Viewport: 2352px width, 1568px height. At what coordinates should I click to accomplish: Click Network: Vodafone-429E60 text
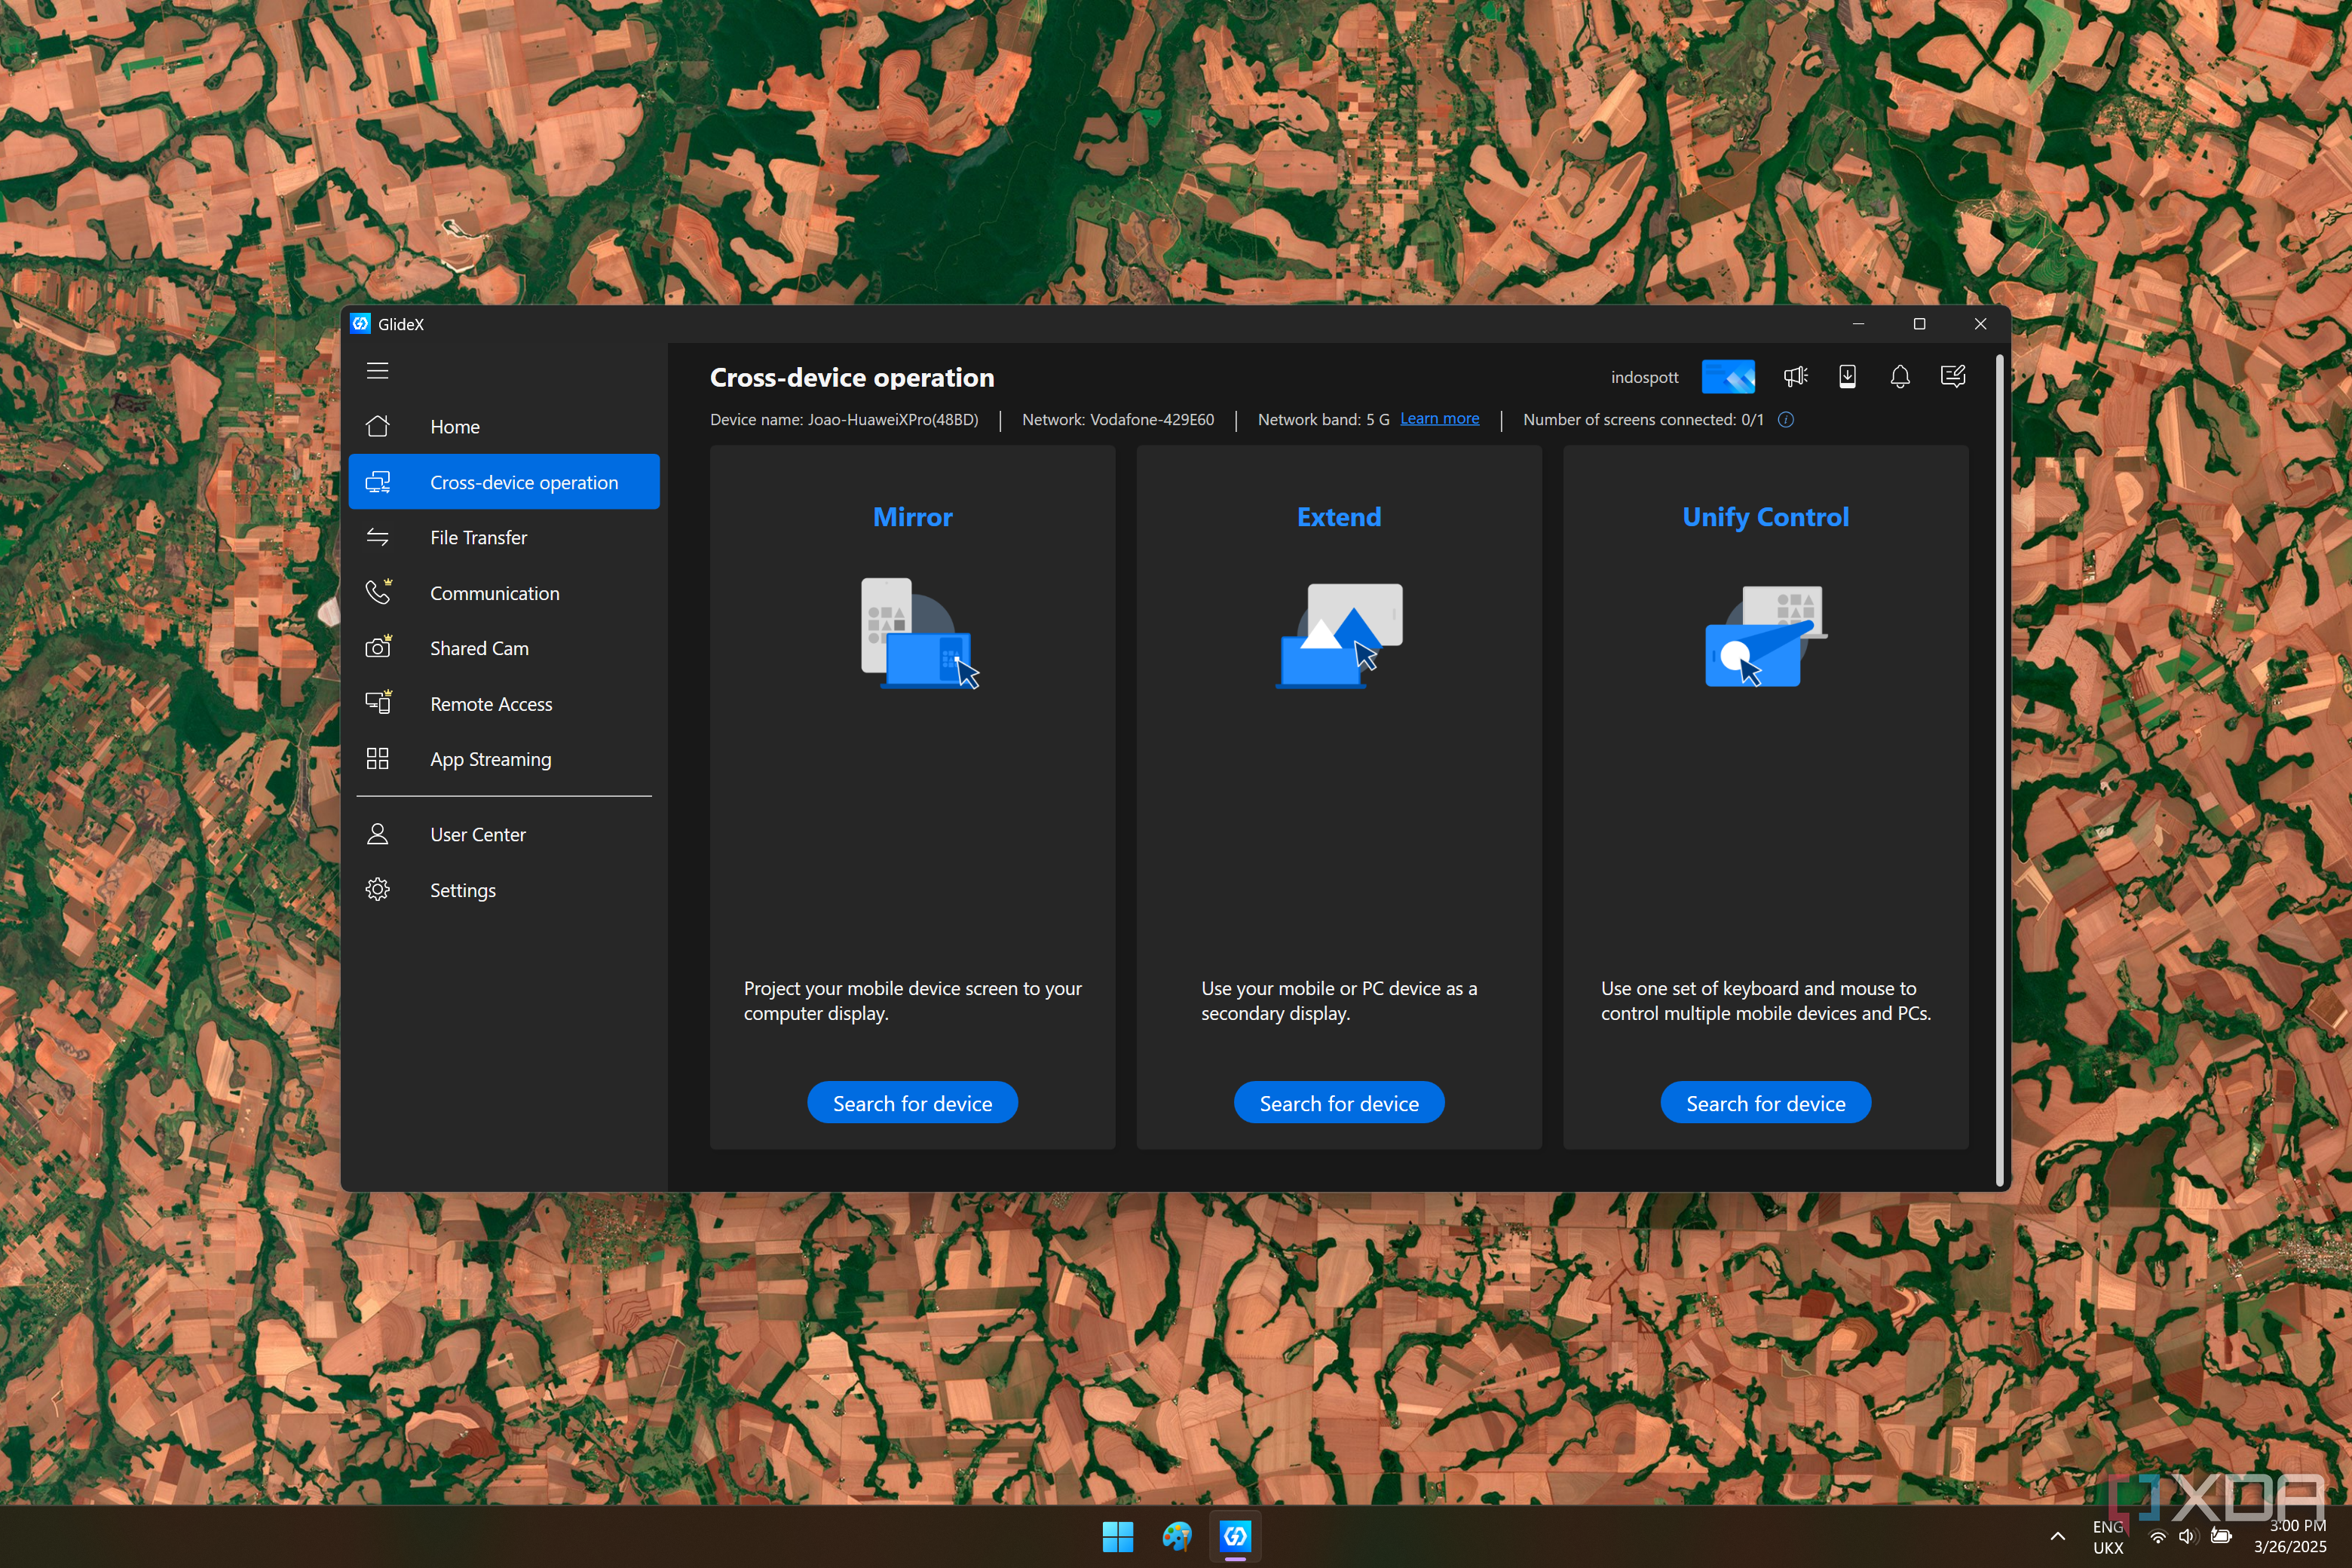[1118, 420]
